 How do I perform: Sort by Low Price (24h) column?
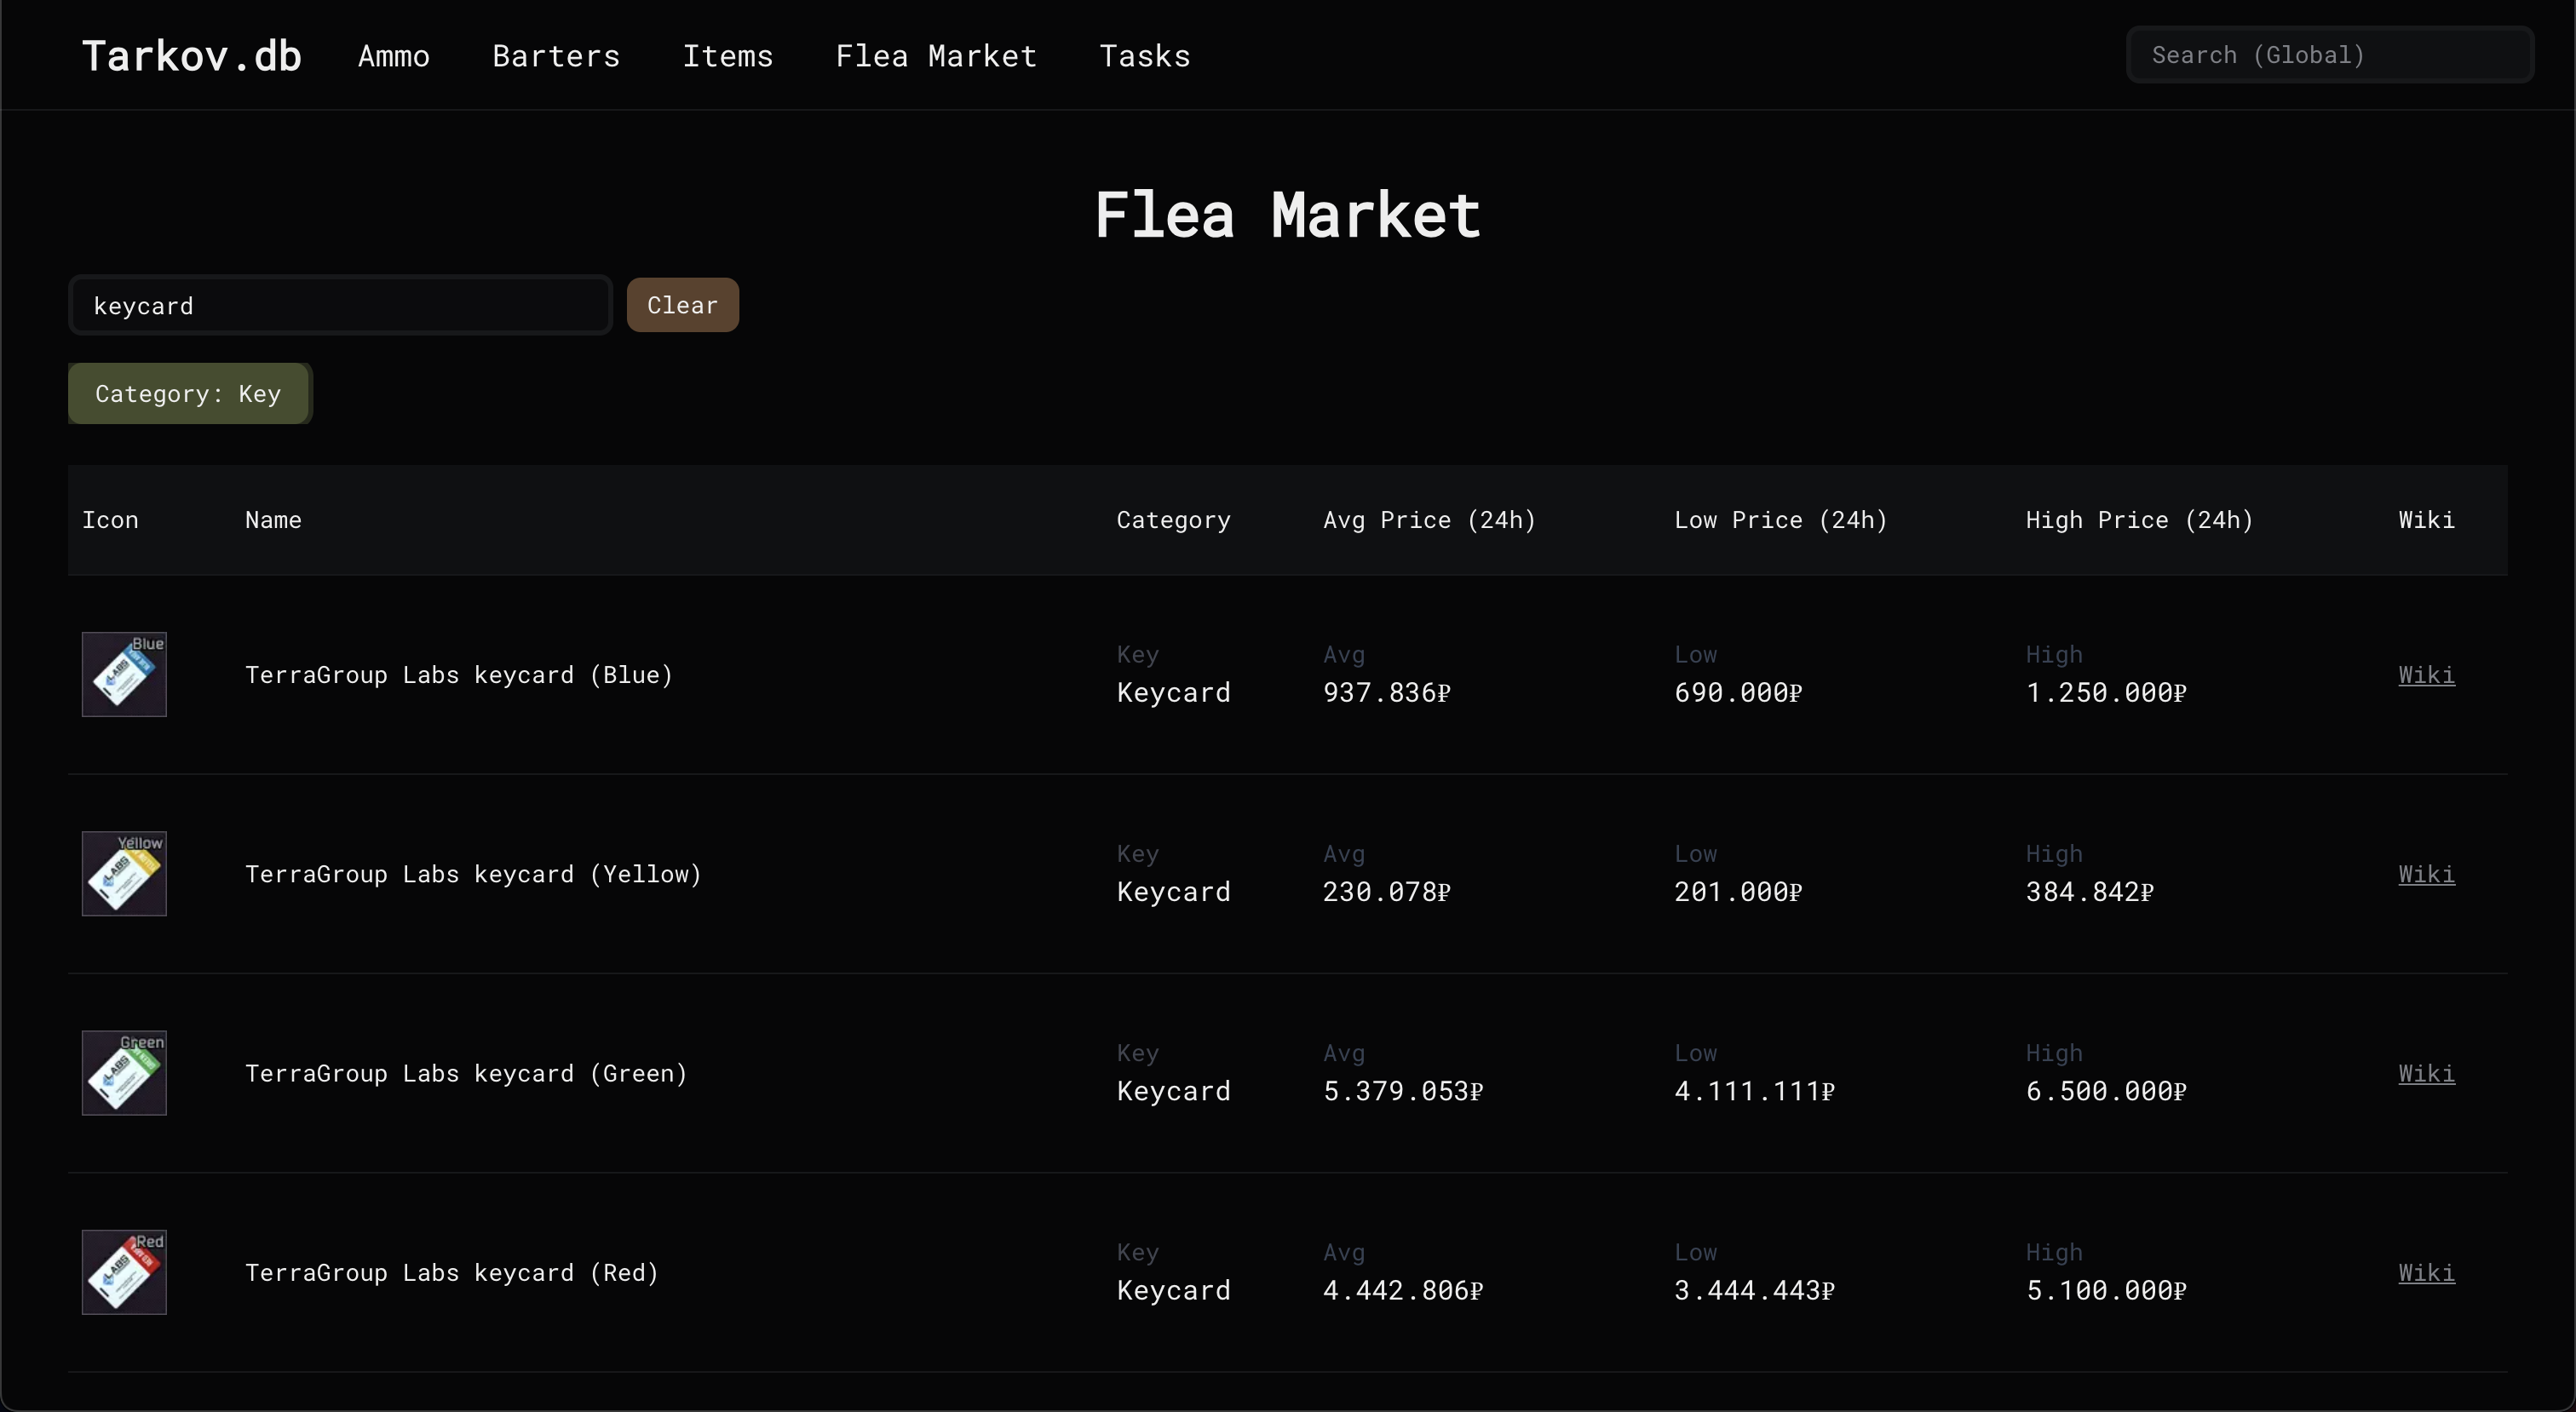[1779, 519]
